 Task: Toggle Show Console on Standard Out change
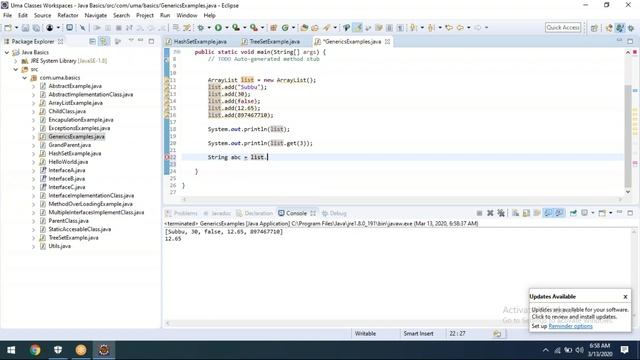[548, 213]
